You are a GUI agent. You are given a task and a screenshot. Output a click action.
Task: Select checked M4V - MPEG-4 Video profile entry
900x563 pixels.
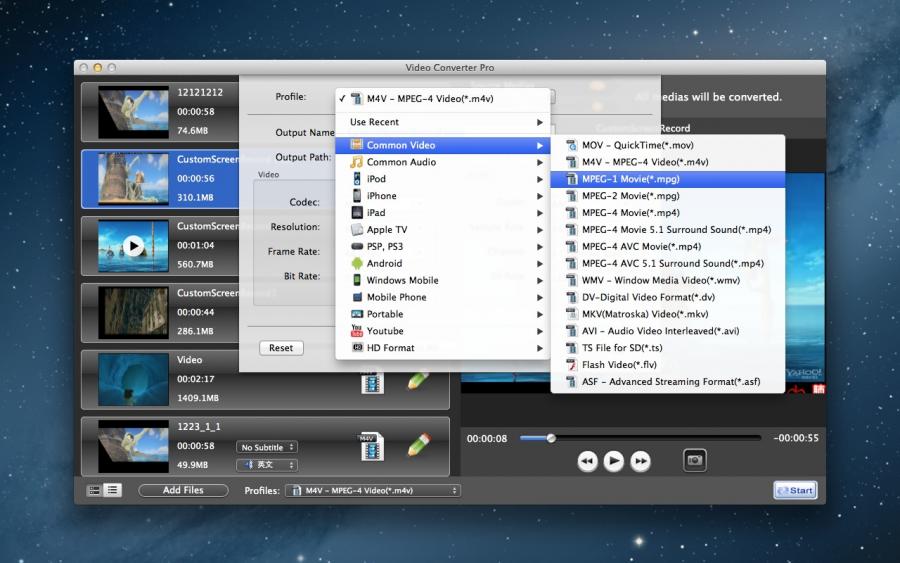click(443, 99)
